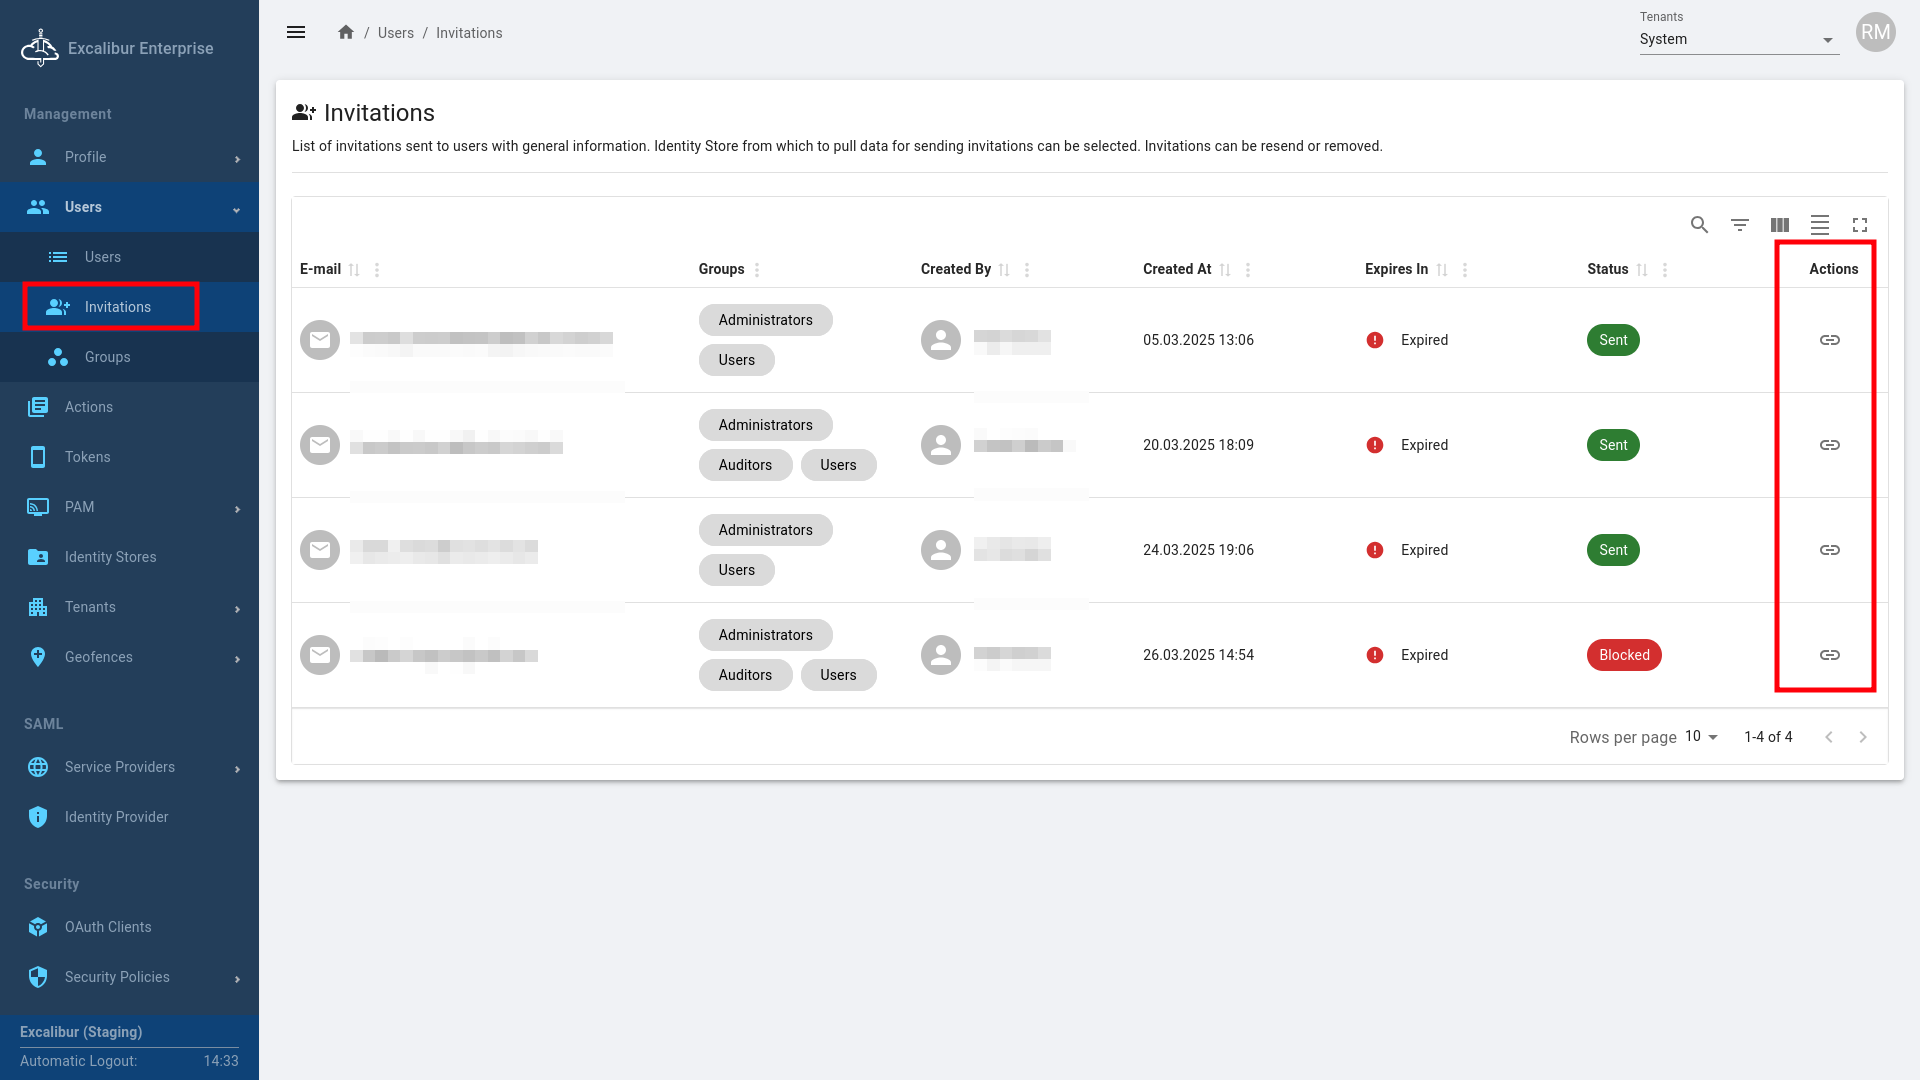This screenshot has width=1920, height=1080.
Task: Open the table filter icon
Action: tap(1740, 225)
